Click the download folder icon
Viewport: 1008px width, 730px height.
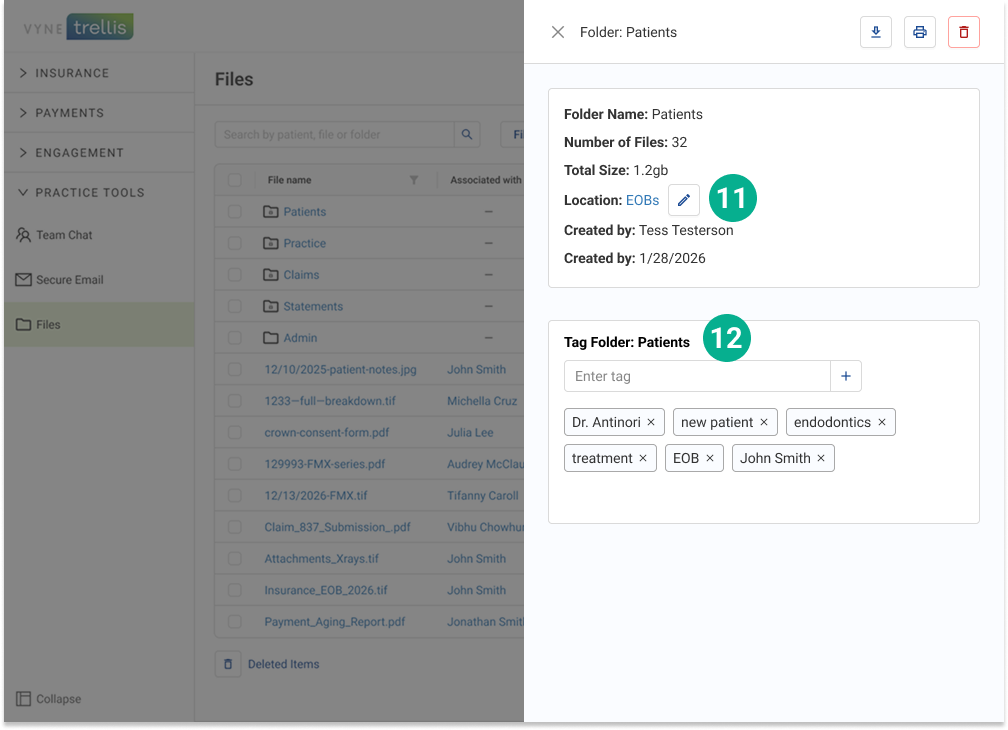[x=875, y=32]
